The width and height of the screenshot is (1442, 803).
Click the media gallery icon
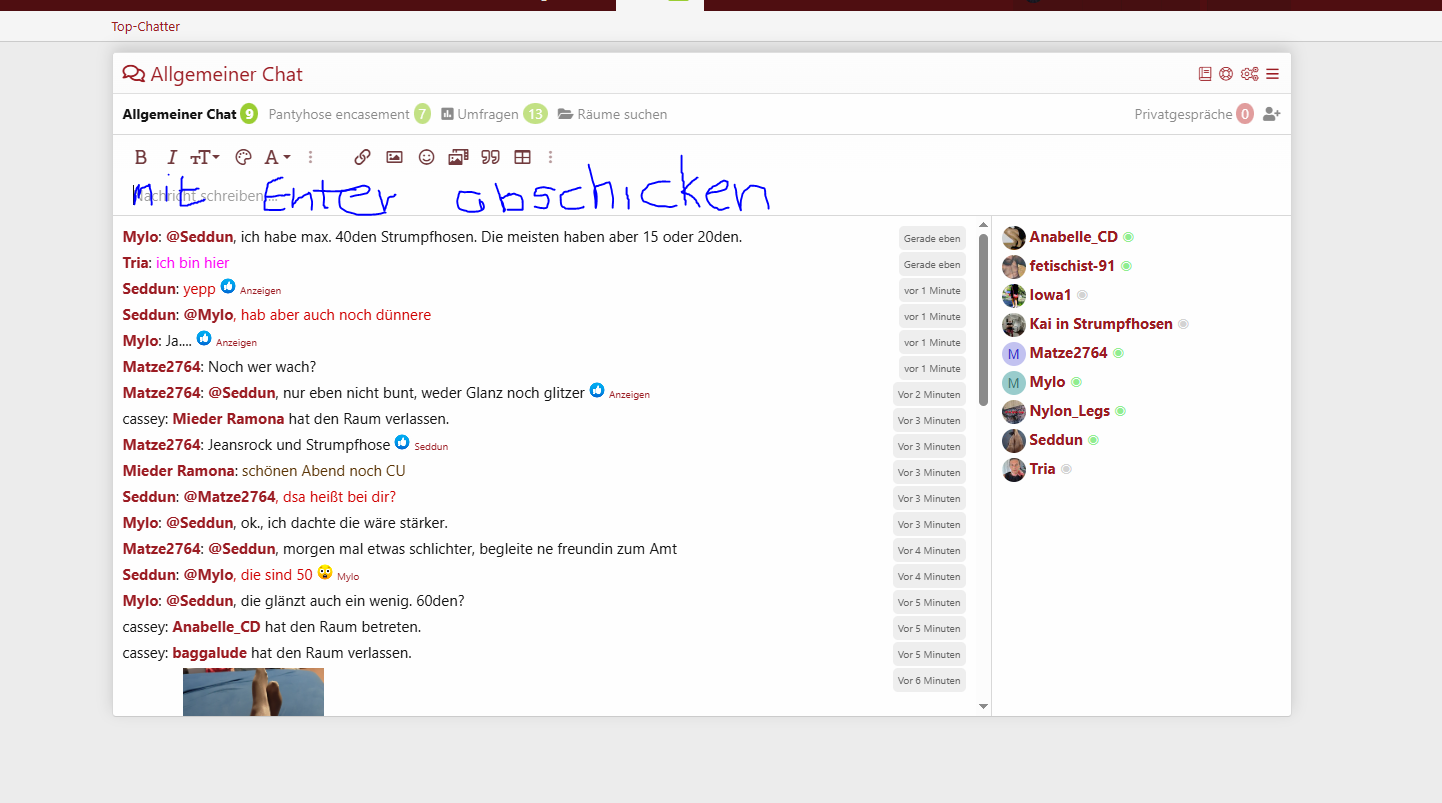[x=458, y=157]
